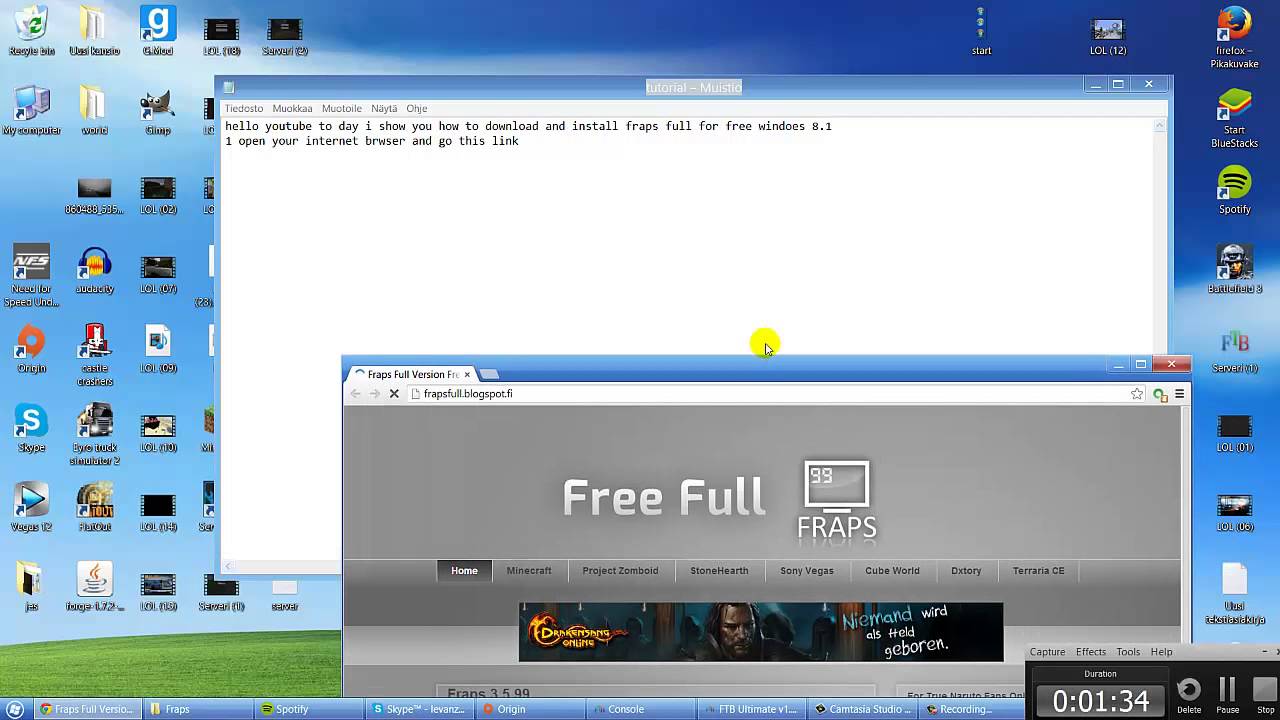Open the Sony Vegas blog page
The height and width of the screenshot is (720, 1280).
pos(807,571)
